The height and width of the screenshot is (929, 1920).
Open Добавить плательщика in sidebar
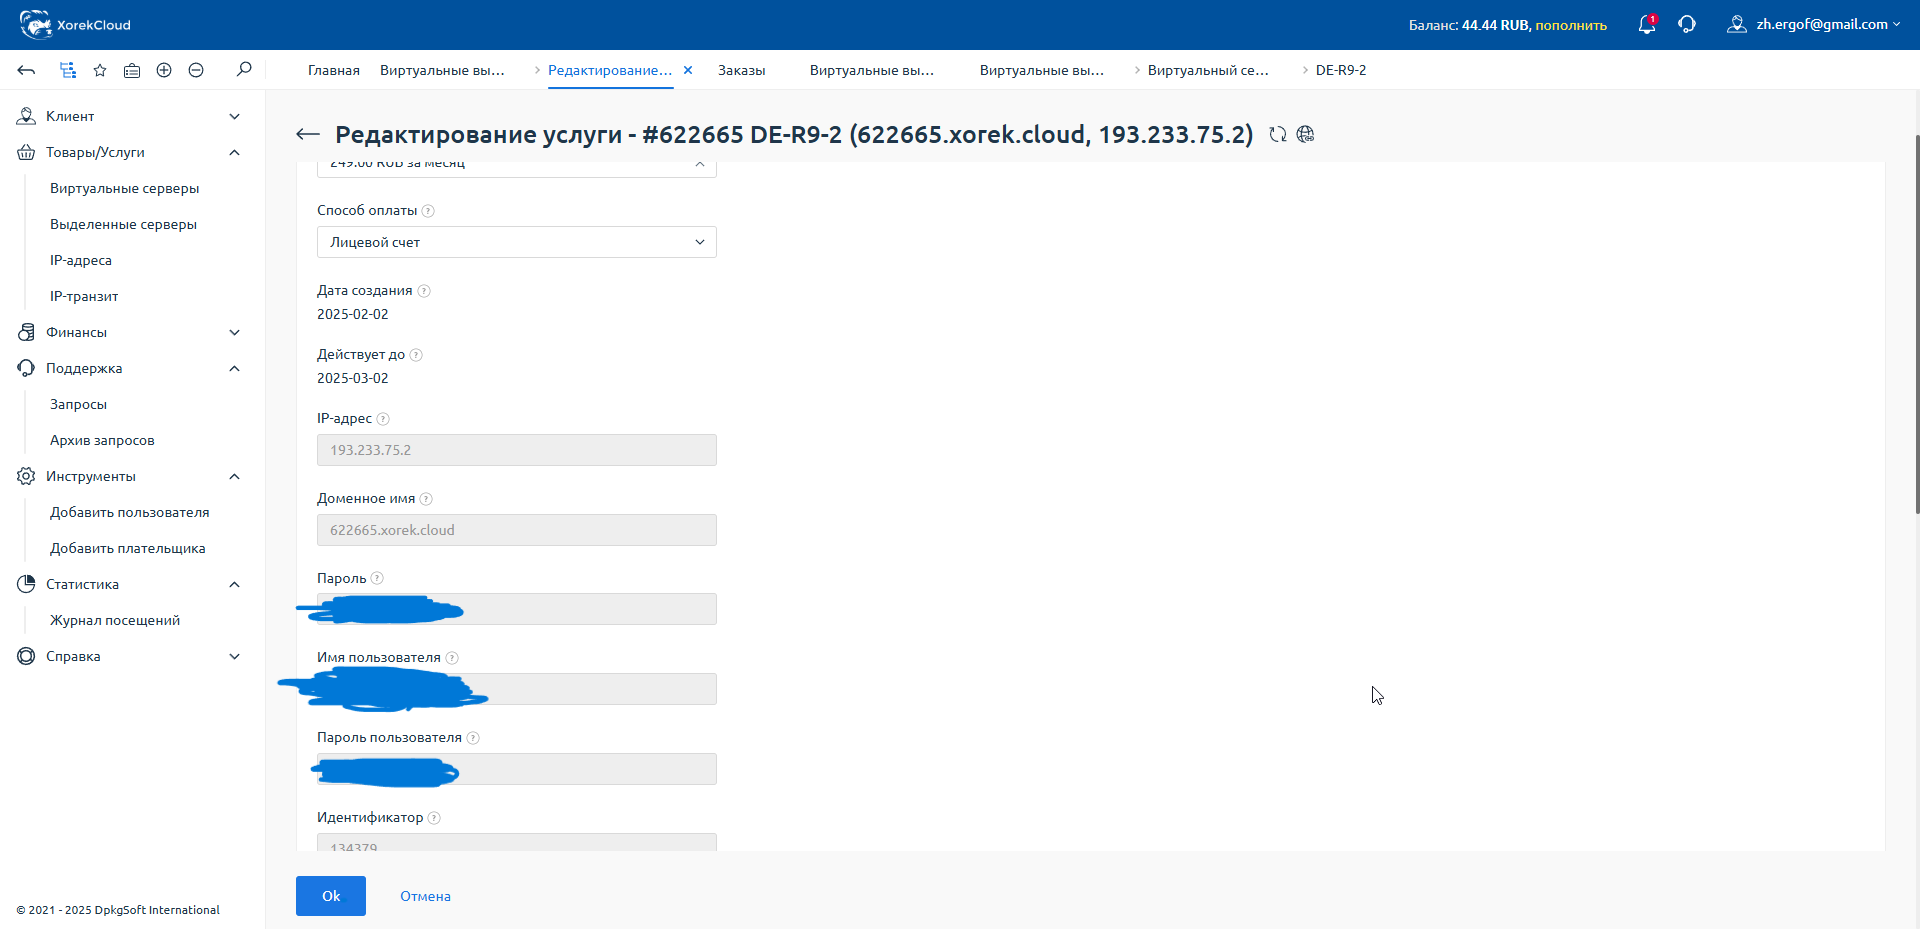point(128,548)
